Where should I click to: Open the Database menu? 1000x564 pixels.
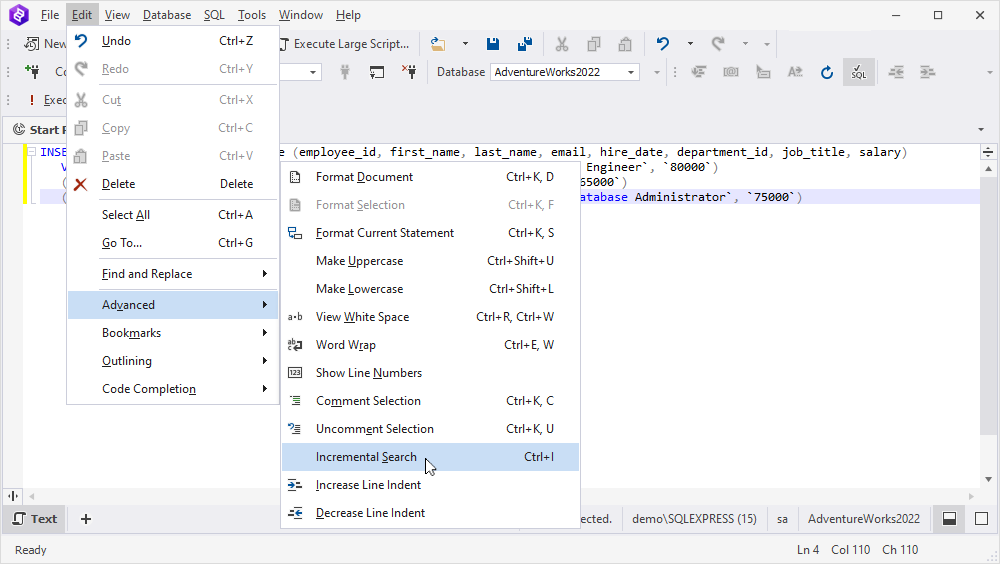point(167,15)
